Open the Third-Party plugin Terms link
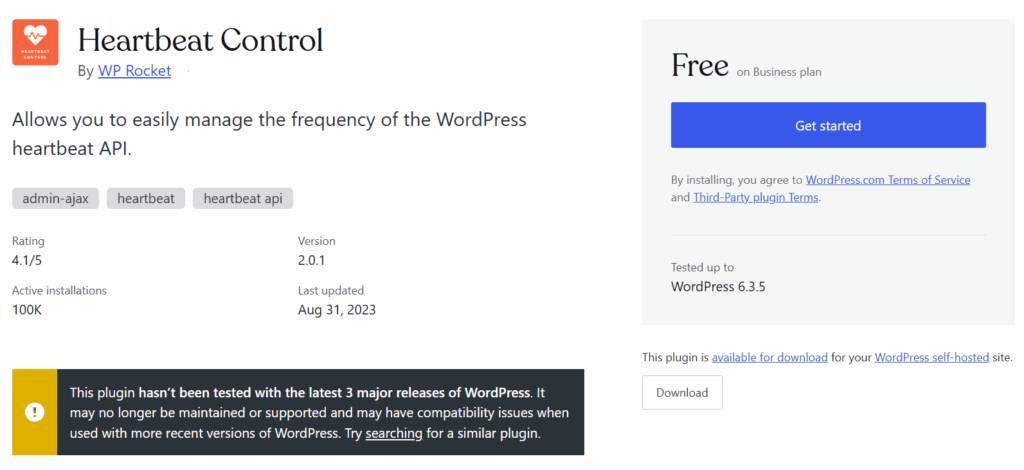 point(756,197)
